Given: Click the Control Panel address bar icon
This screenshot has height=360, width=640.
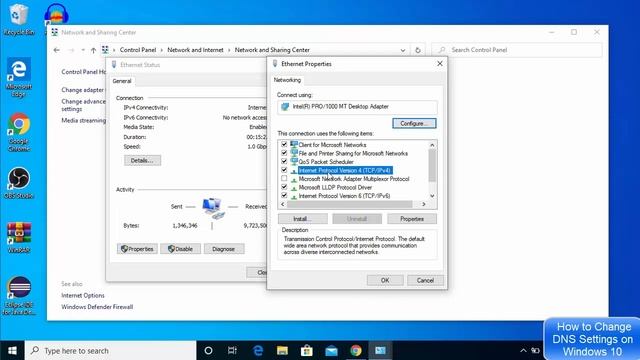Looking at the screenshot, I should (105, 50).
